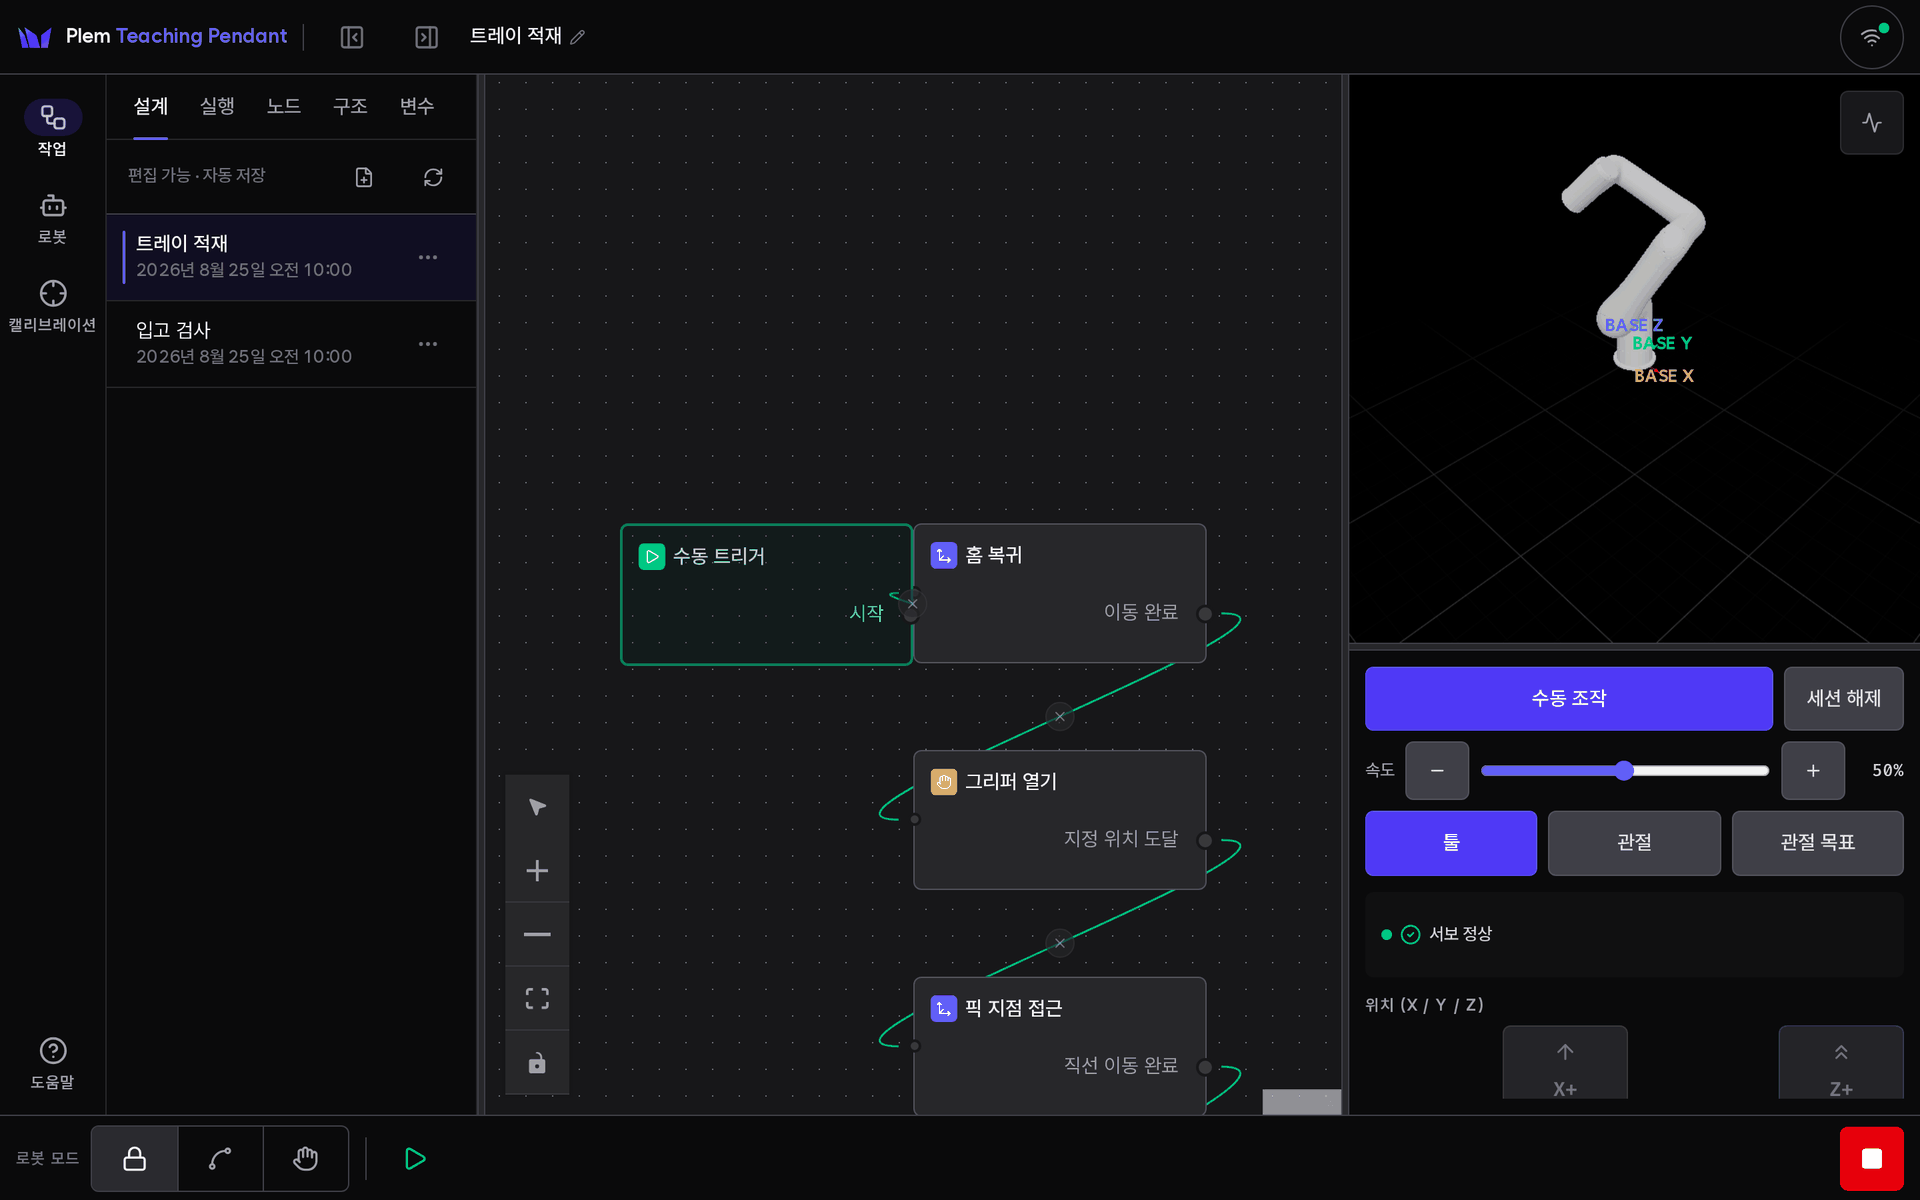1920x1200 pixels.
Task: Switch to the 변수 tab
Action: (417, 106)
